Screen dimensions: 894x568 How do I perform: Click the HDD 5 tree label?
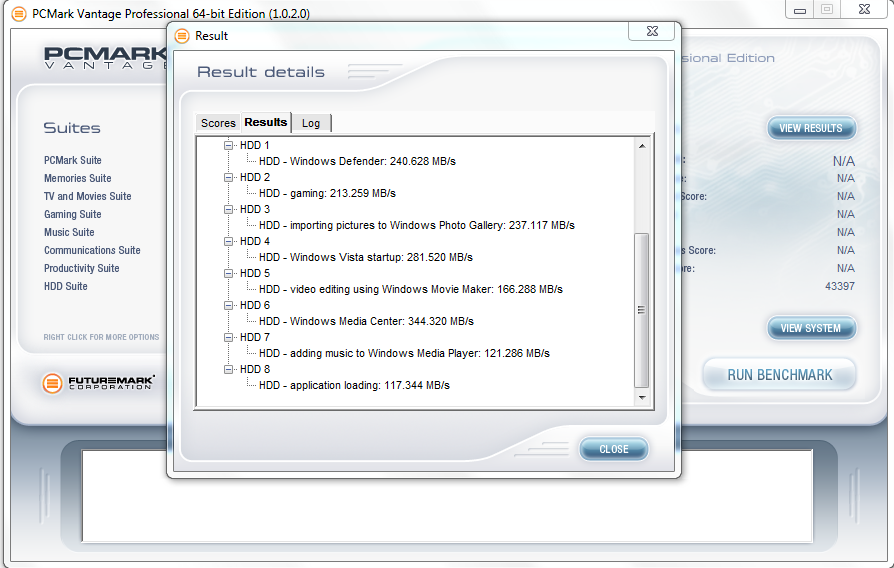coord(254,273)
